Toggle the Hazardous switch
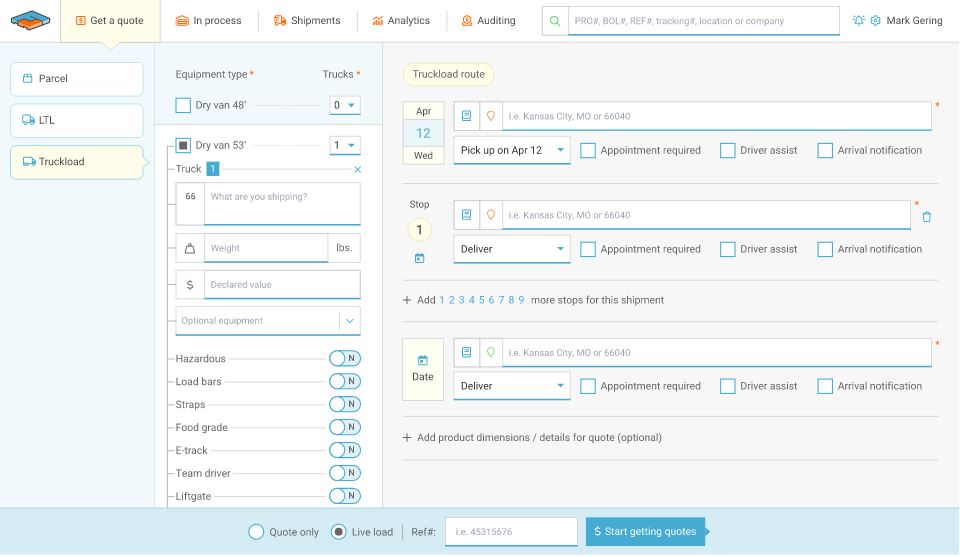Screen dimensions: 960x557 pyautogui.click(x=345, y=358)
